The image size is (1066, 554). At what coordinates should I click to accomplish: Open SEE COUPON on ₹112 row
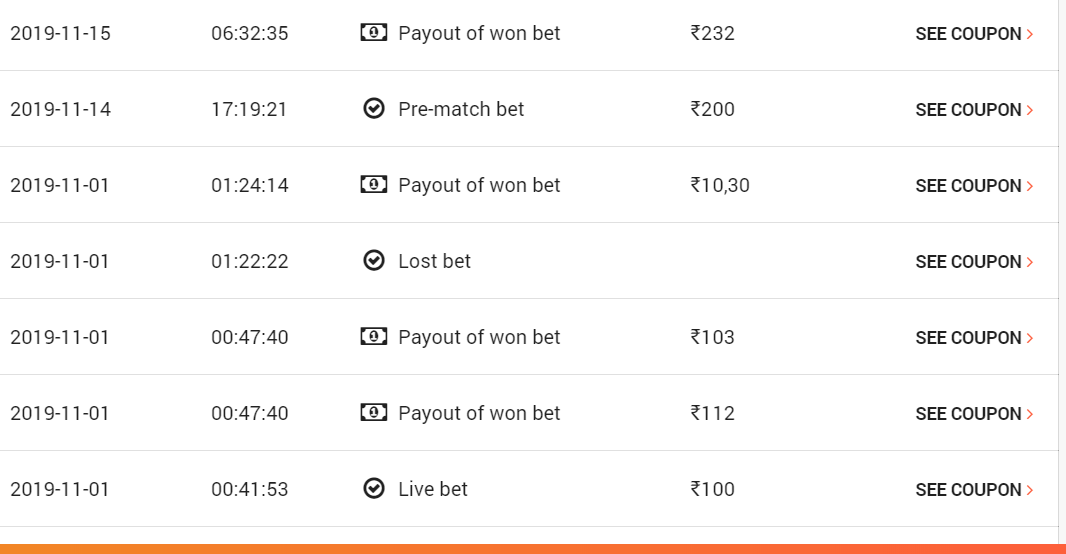point(974,415)
